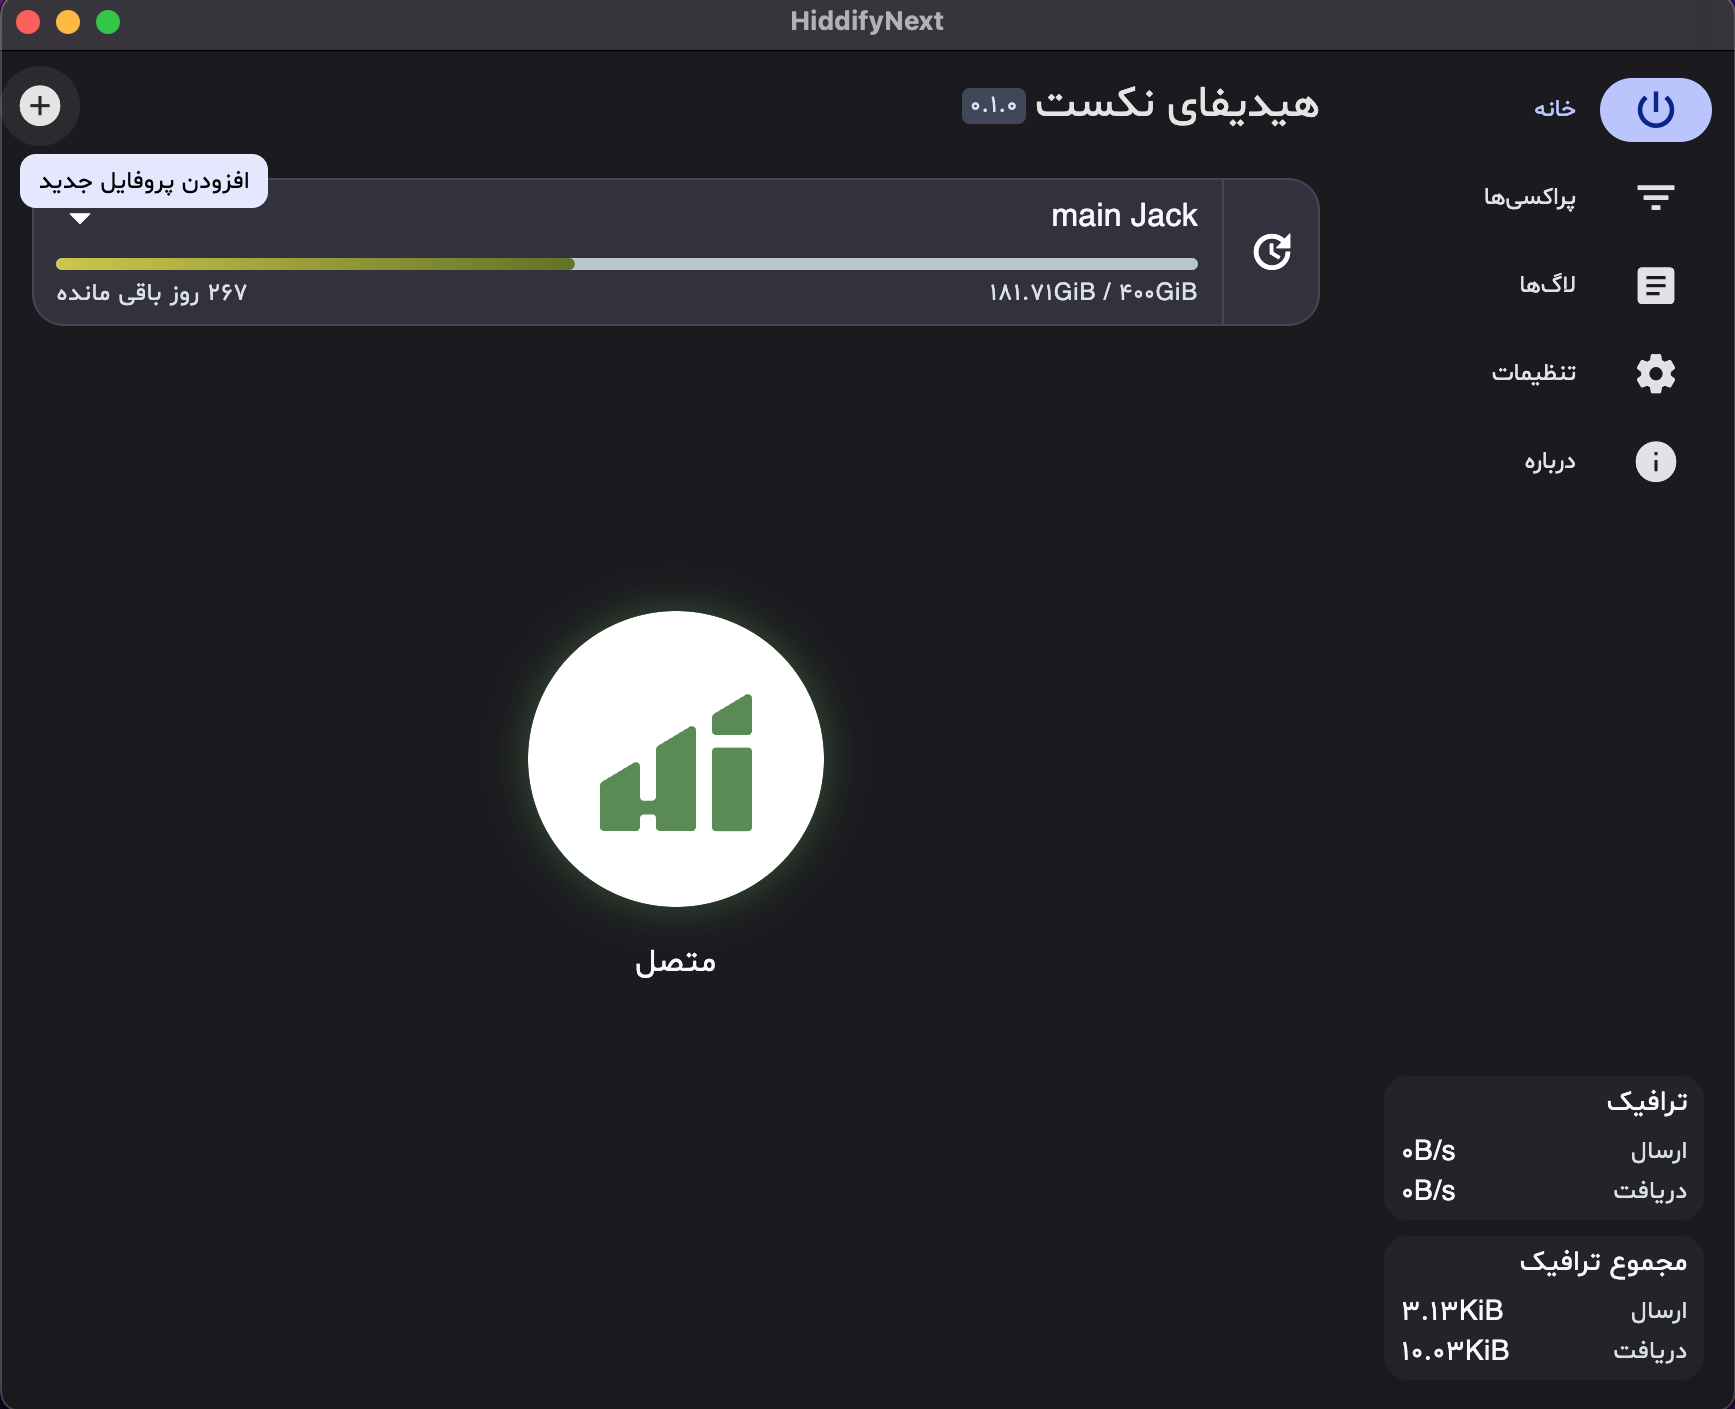Open the Proxies filter icon
This screenshot has width=1735, height=1409.
pos(1655,197)
